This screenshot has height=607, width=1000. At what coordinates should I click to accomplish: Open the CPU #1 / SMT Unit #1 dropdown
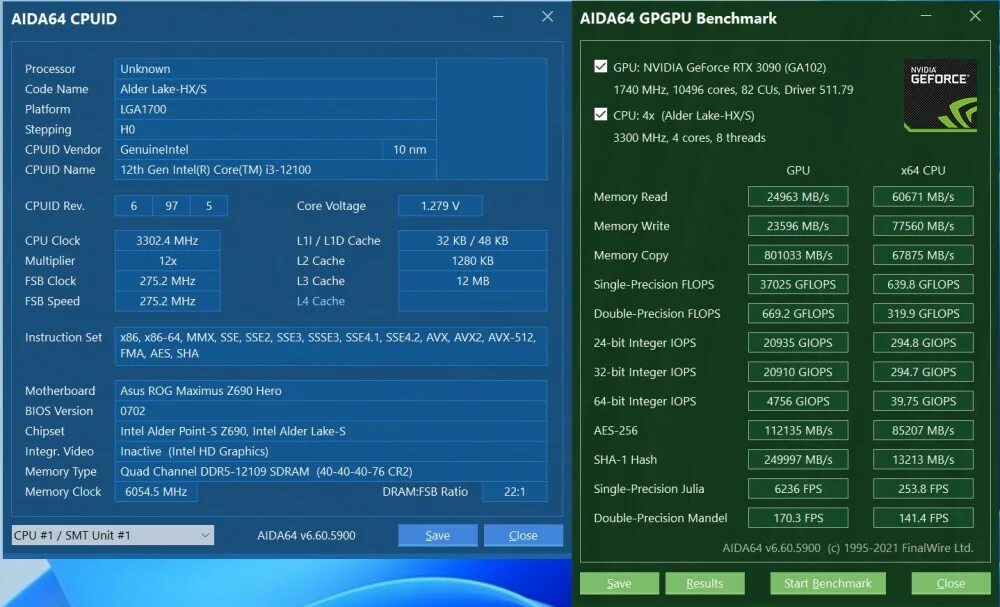pos(113,535)
